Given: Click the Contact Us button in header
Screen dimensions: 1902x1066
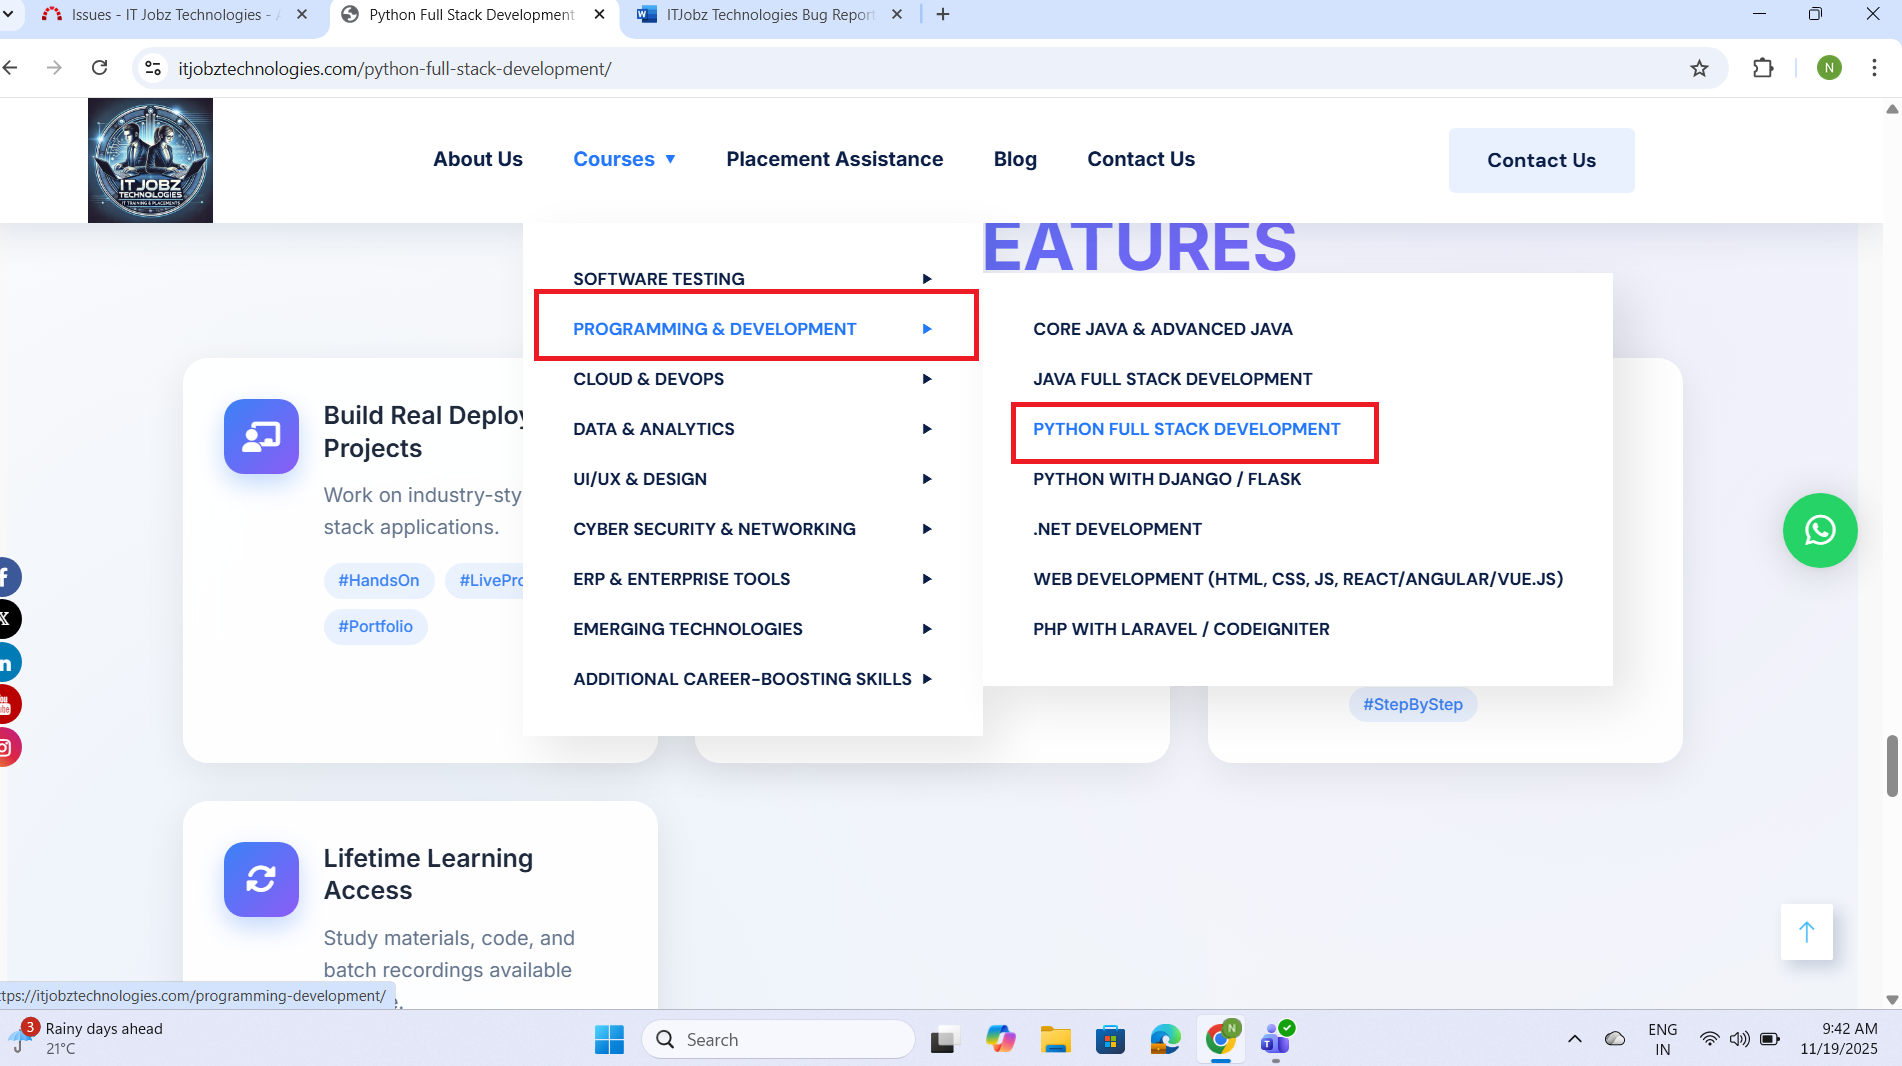Looking at the screenshot, I should coord(1541,160).
